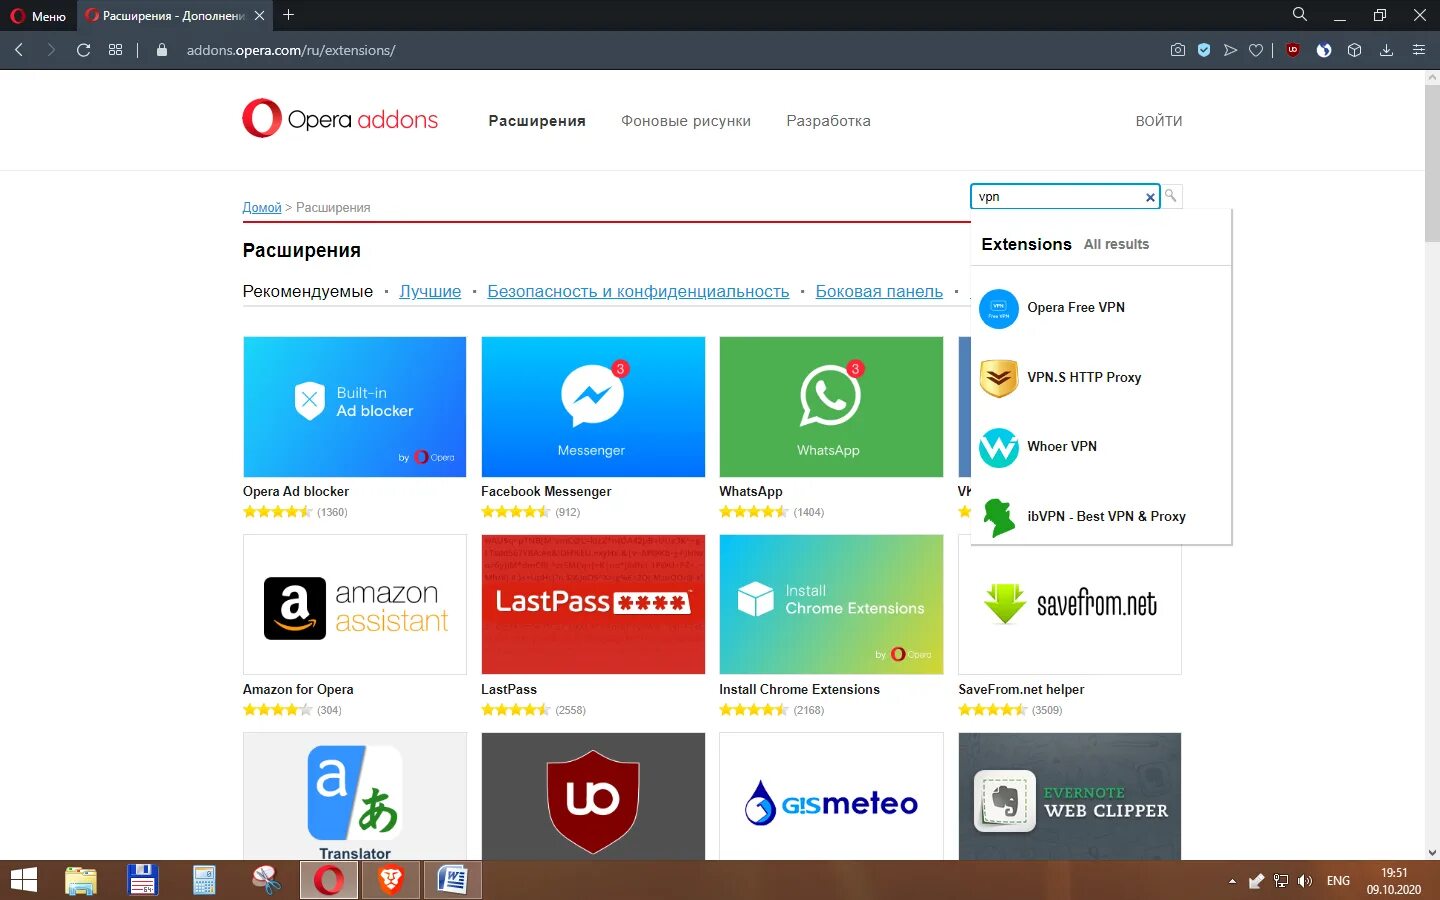Open the Разработка navigation item

(828, 121)
